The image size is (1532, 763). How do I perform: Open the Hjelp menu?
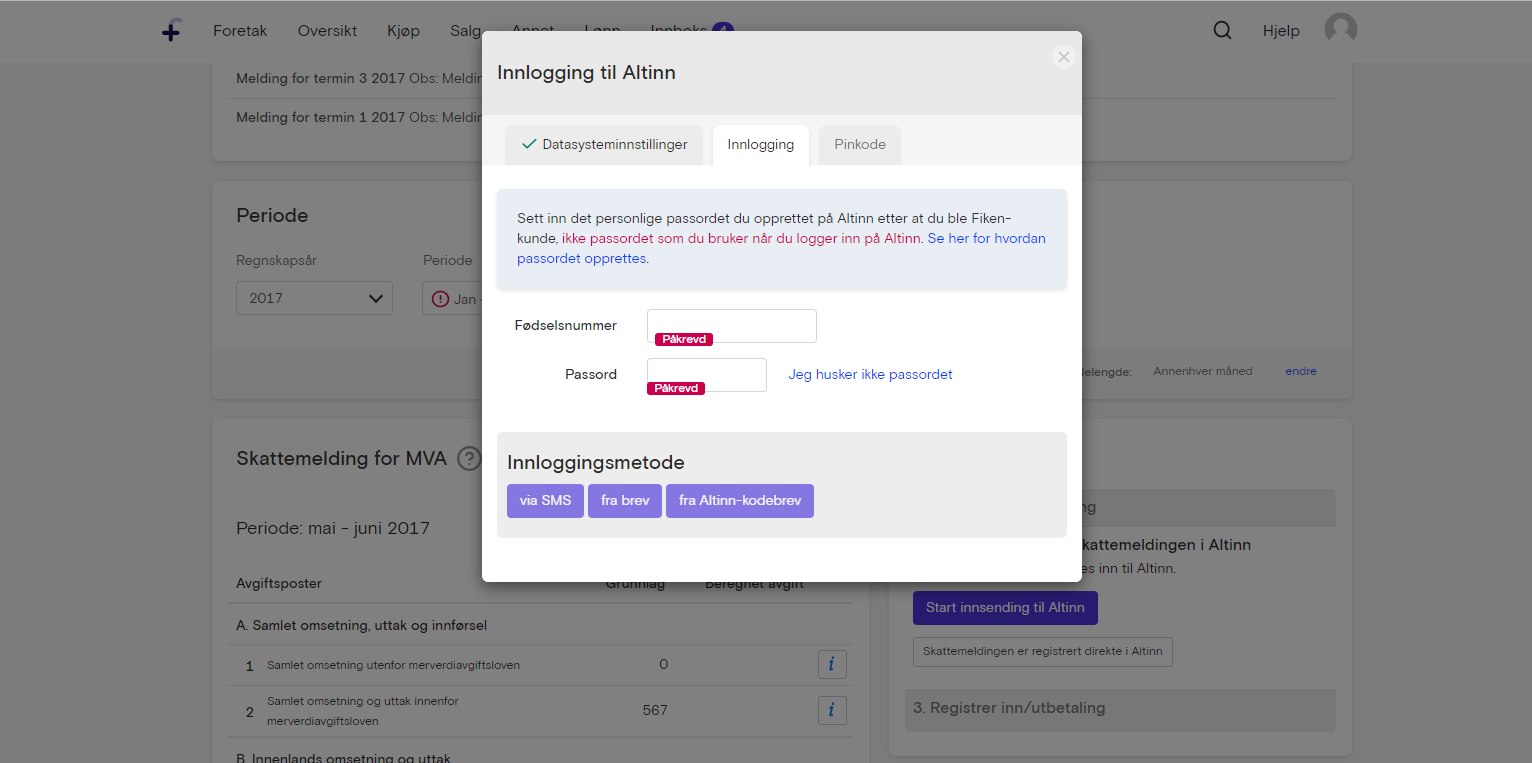(x=1281, y=31)
